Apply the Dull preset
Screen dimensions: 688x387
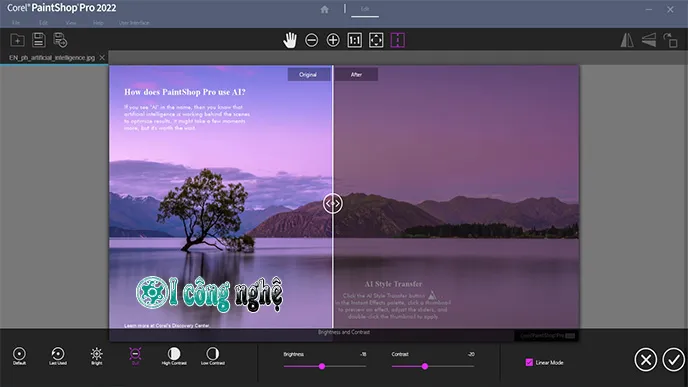pos(135,356)
